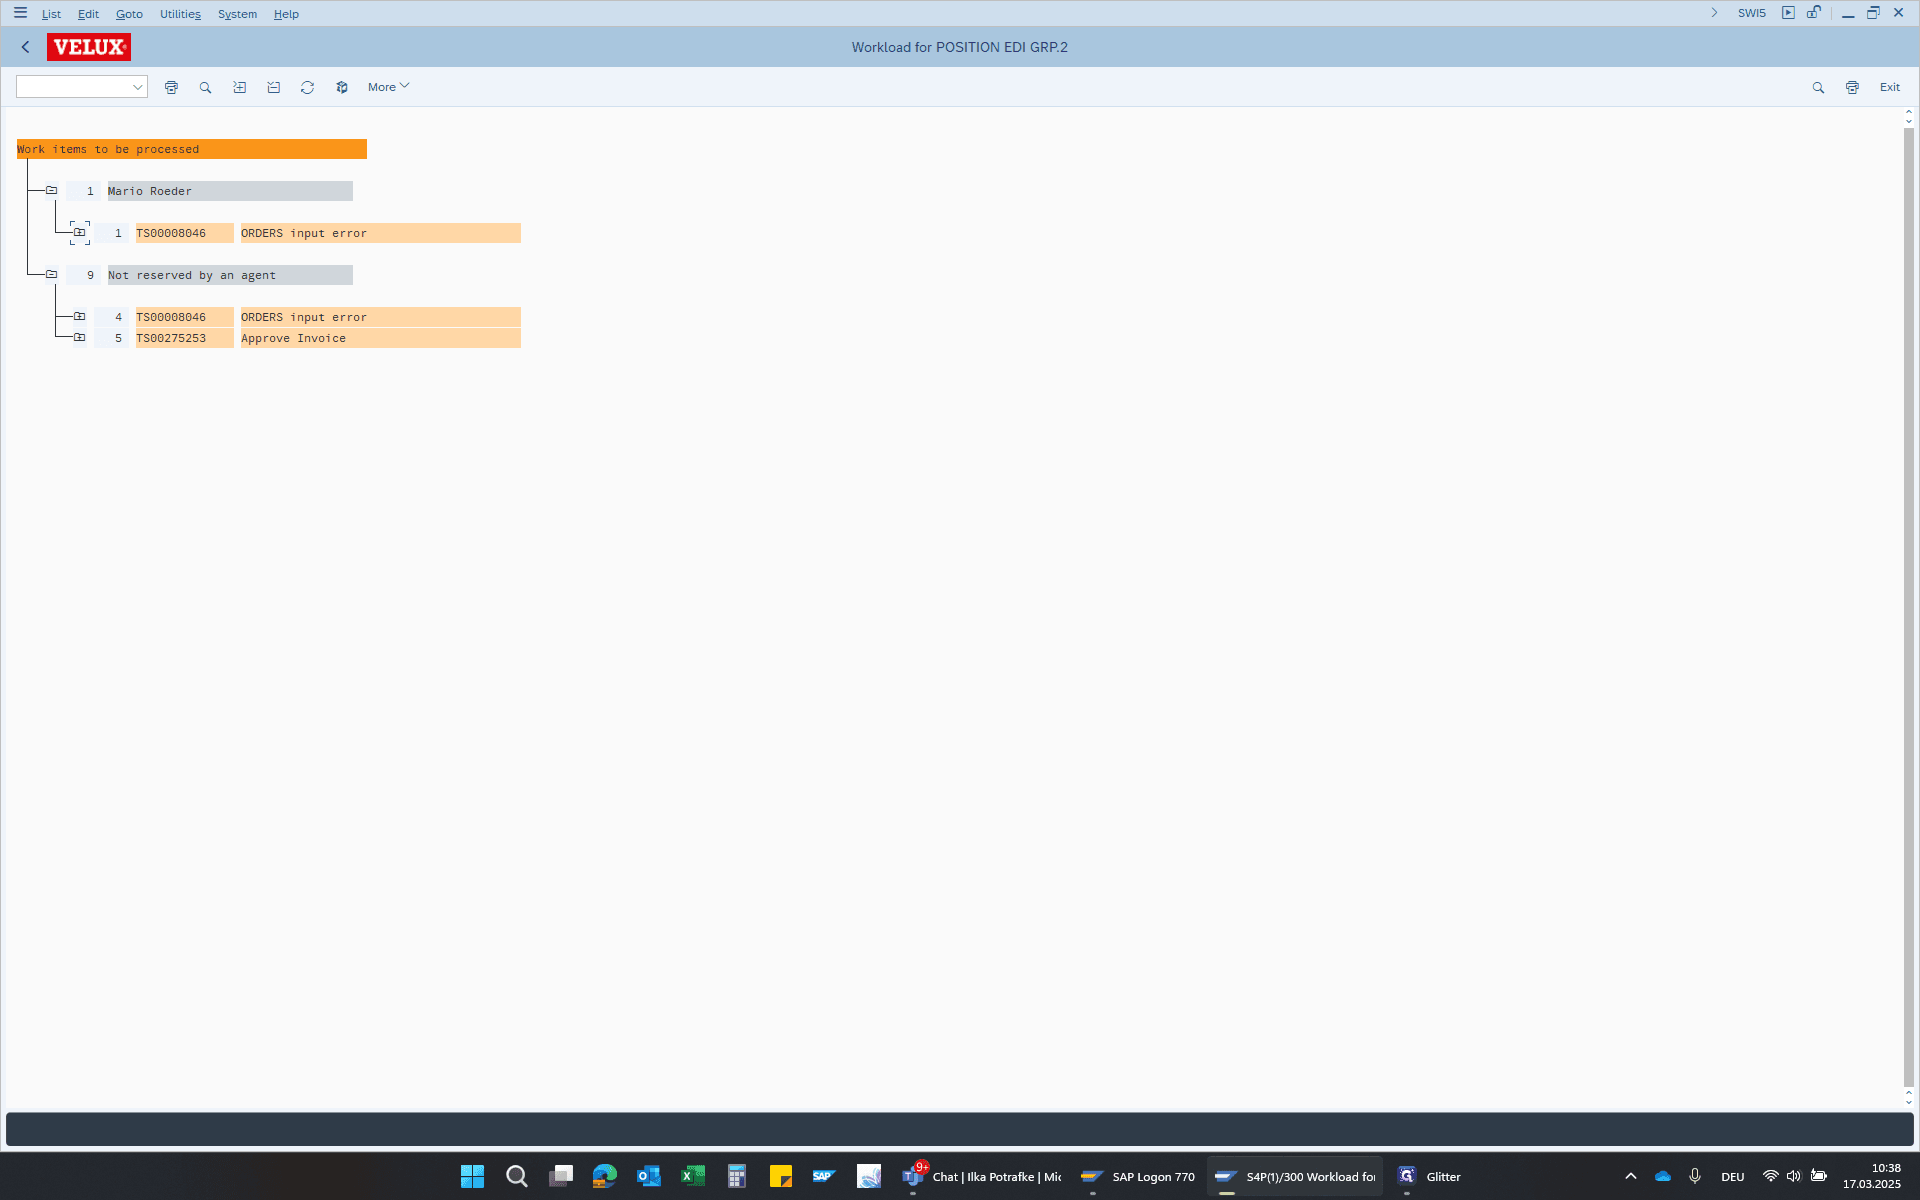Collapse the Mario Roeder folder node
The width and height of the screenshot is (1920, 1200).
tap(51, 190)
